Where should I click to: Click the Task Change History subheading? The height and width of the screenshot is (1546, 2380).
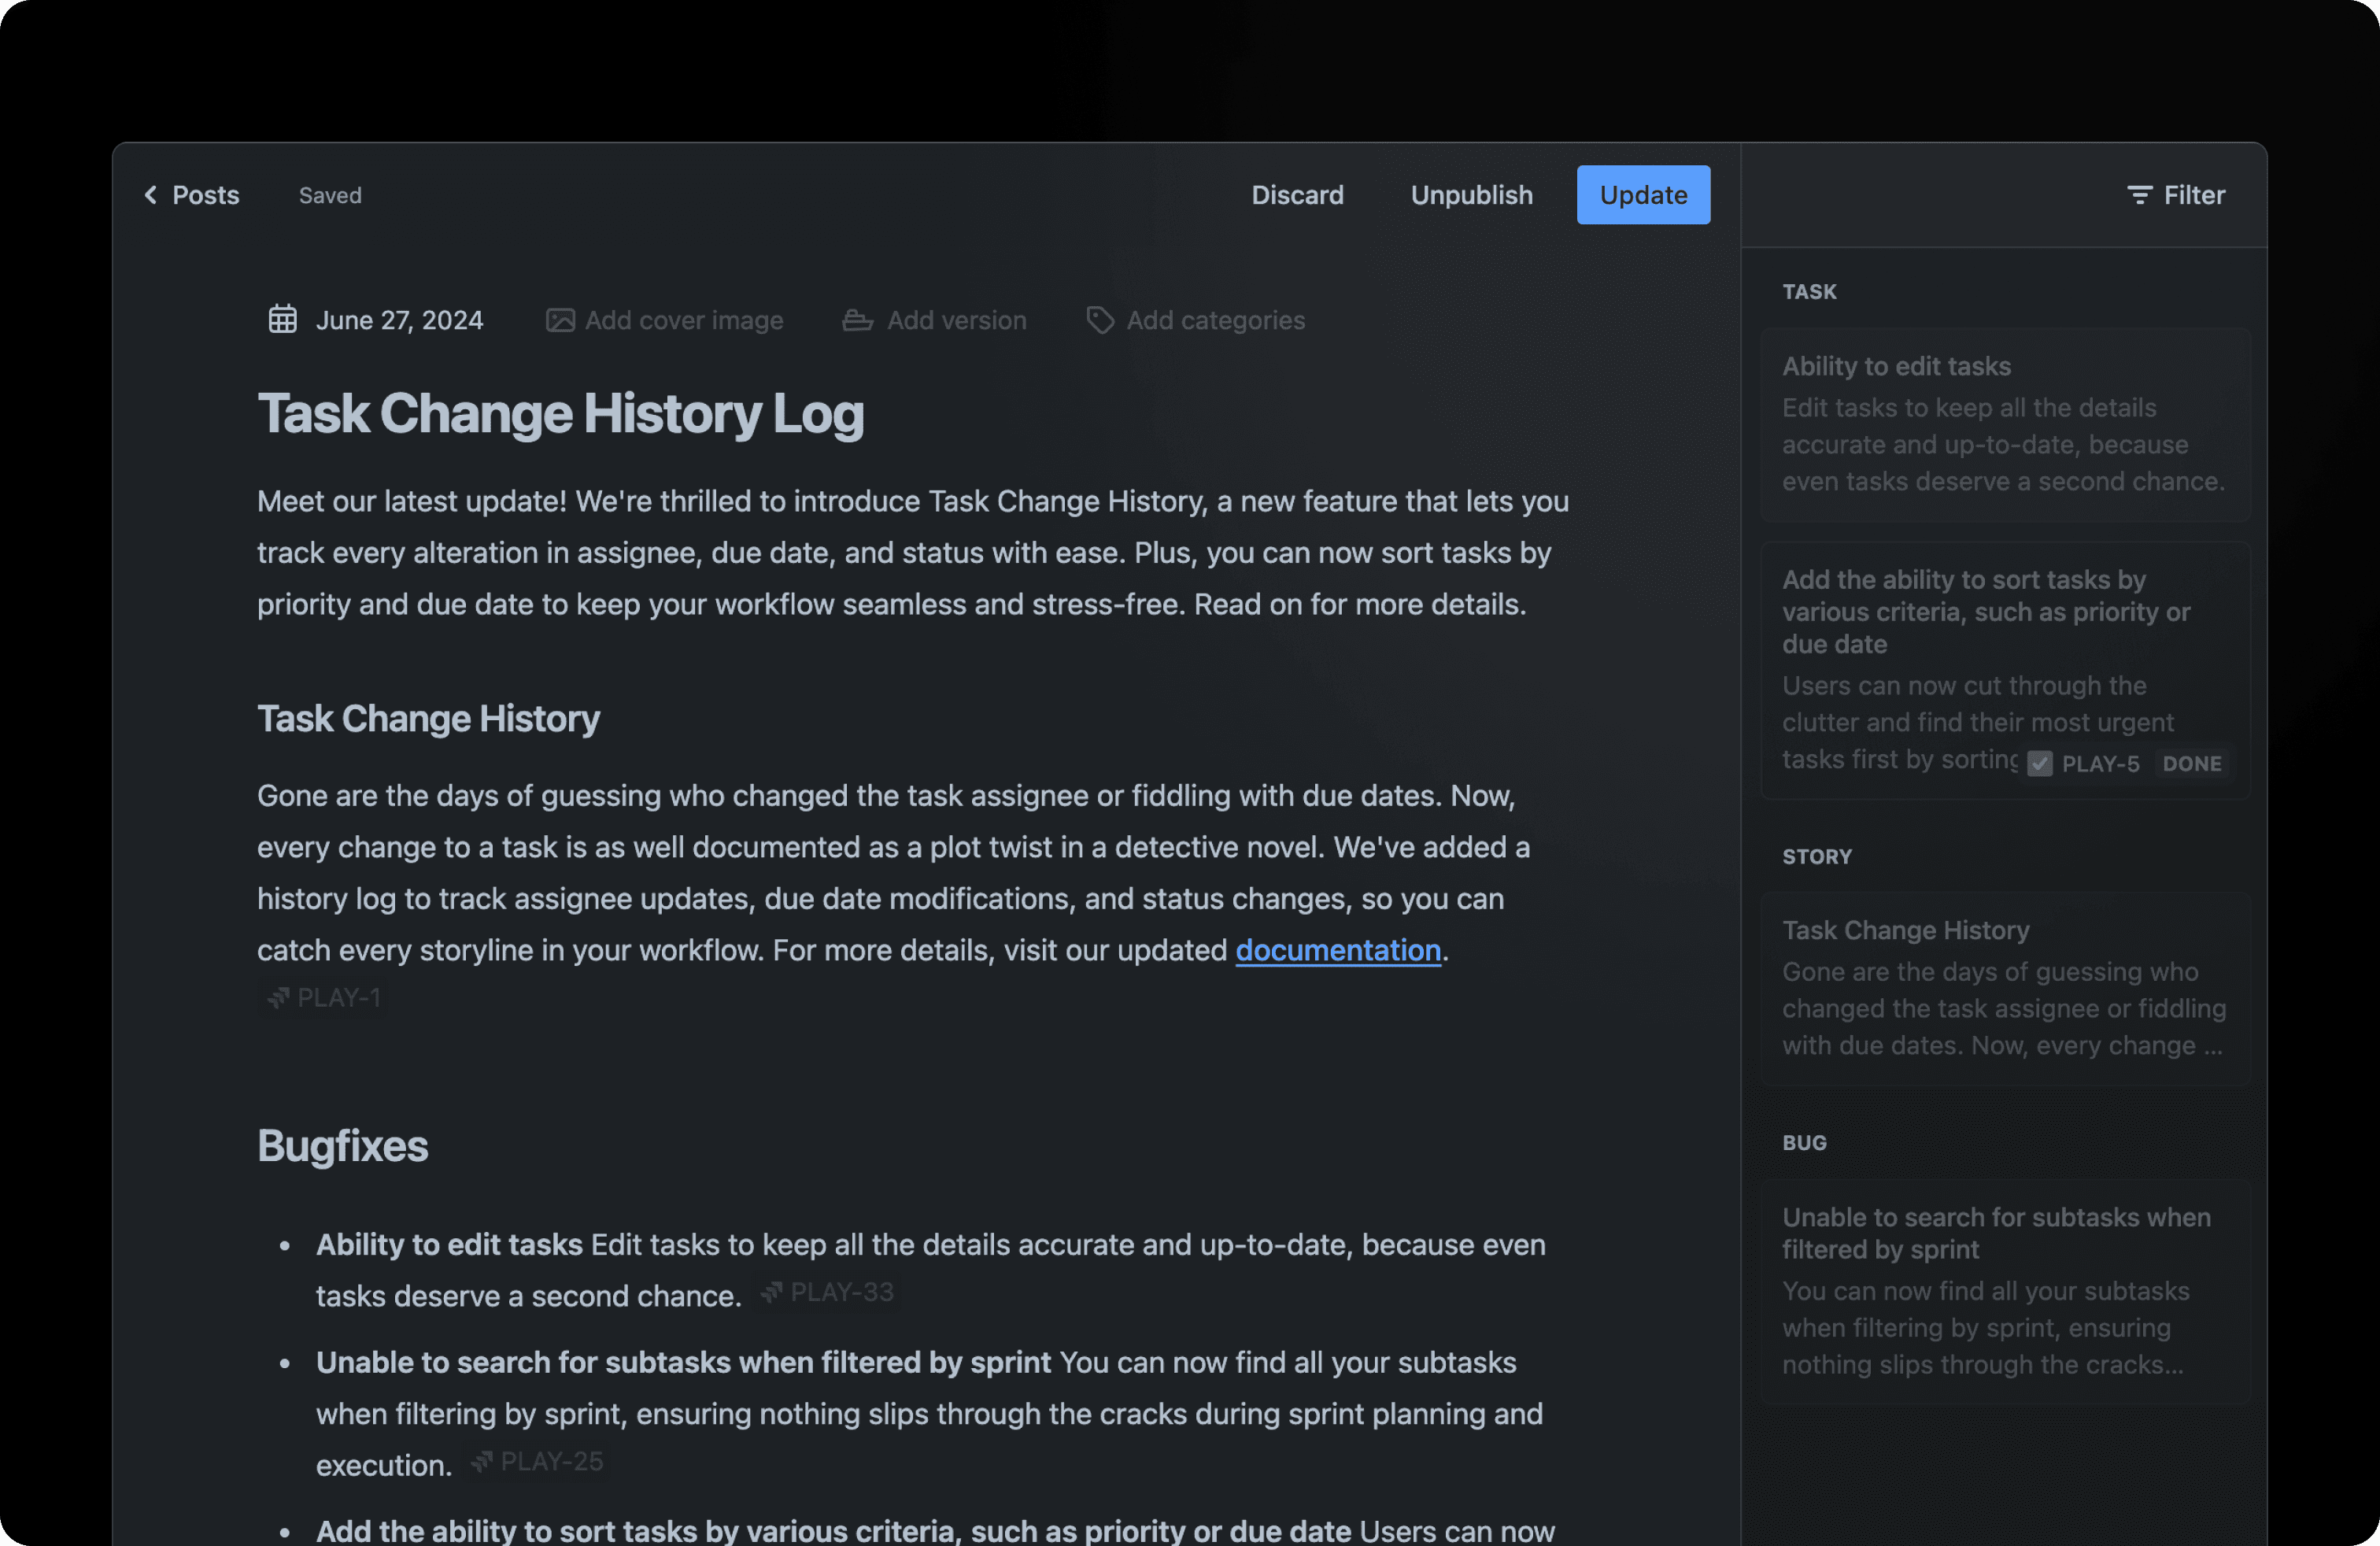428,718
